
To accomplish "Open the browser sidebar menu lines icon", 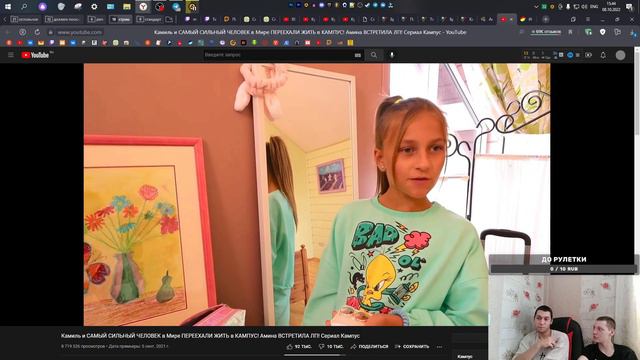I will pyautogui.click(x=588, y=19).
